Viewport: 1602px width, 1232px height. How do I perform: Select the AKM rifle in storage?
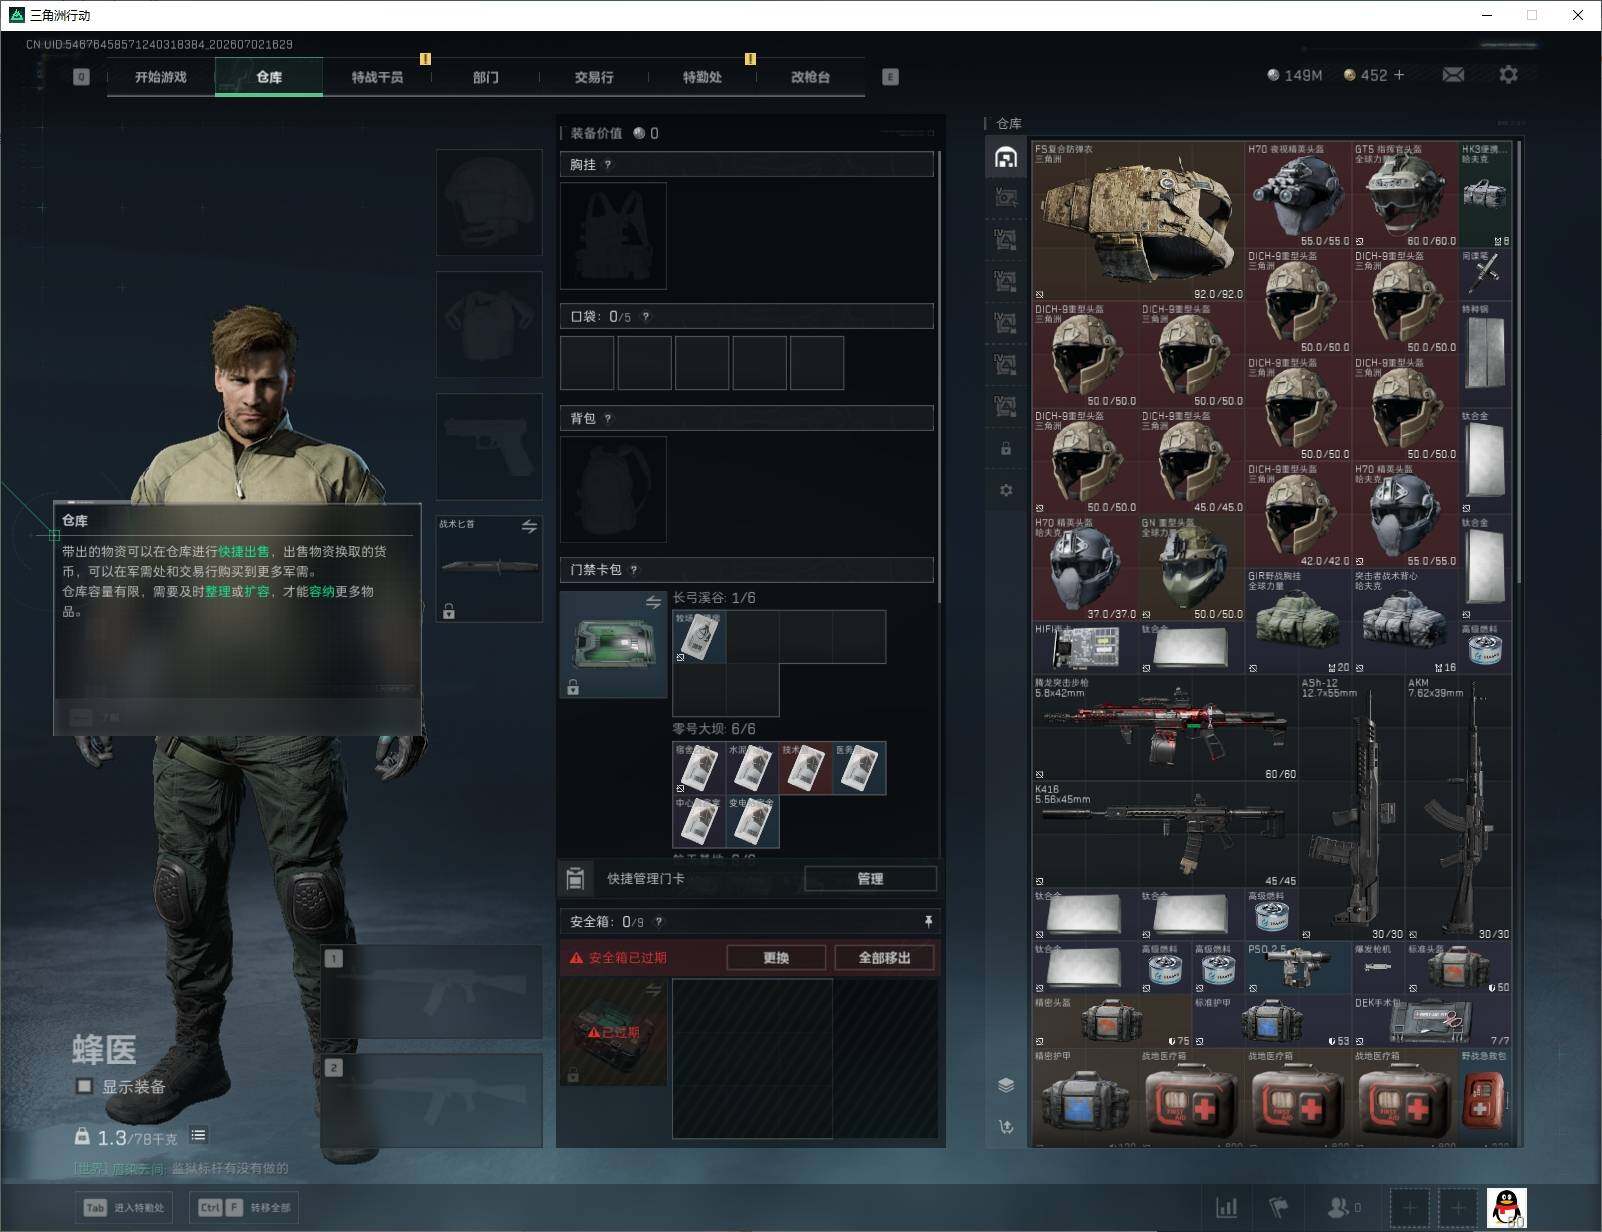point(1458,808)
